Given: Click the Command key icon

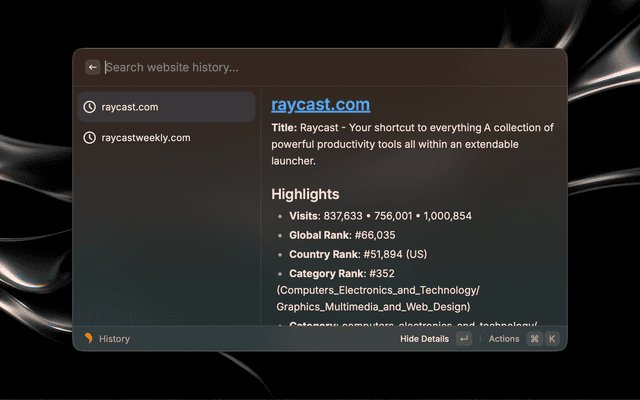Looking at the screenshot, I should [x=534, y=339].
